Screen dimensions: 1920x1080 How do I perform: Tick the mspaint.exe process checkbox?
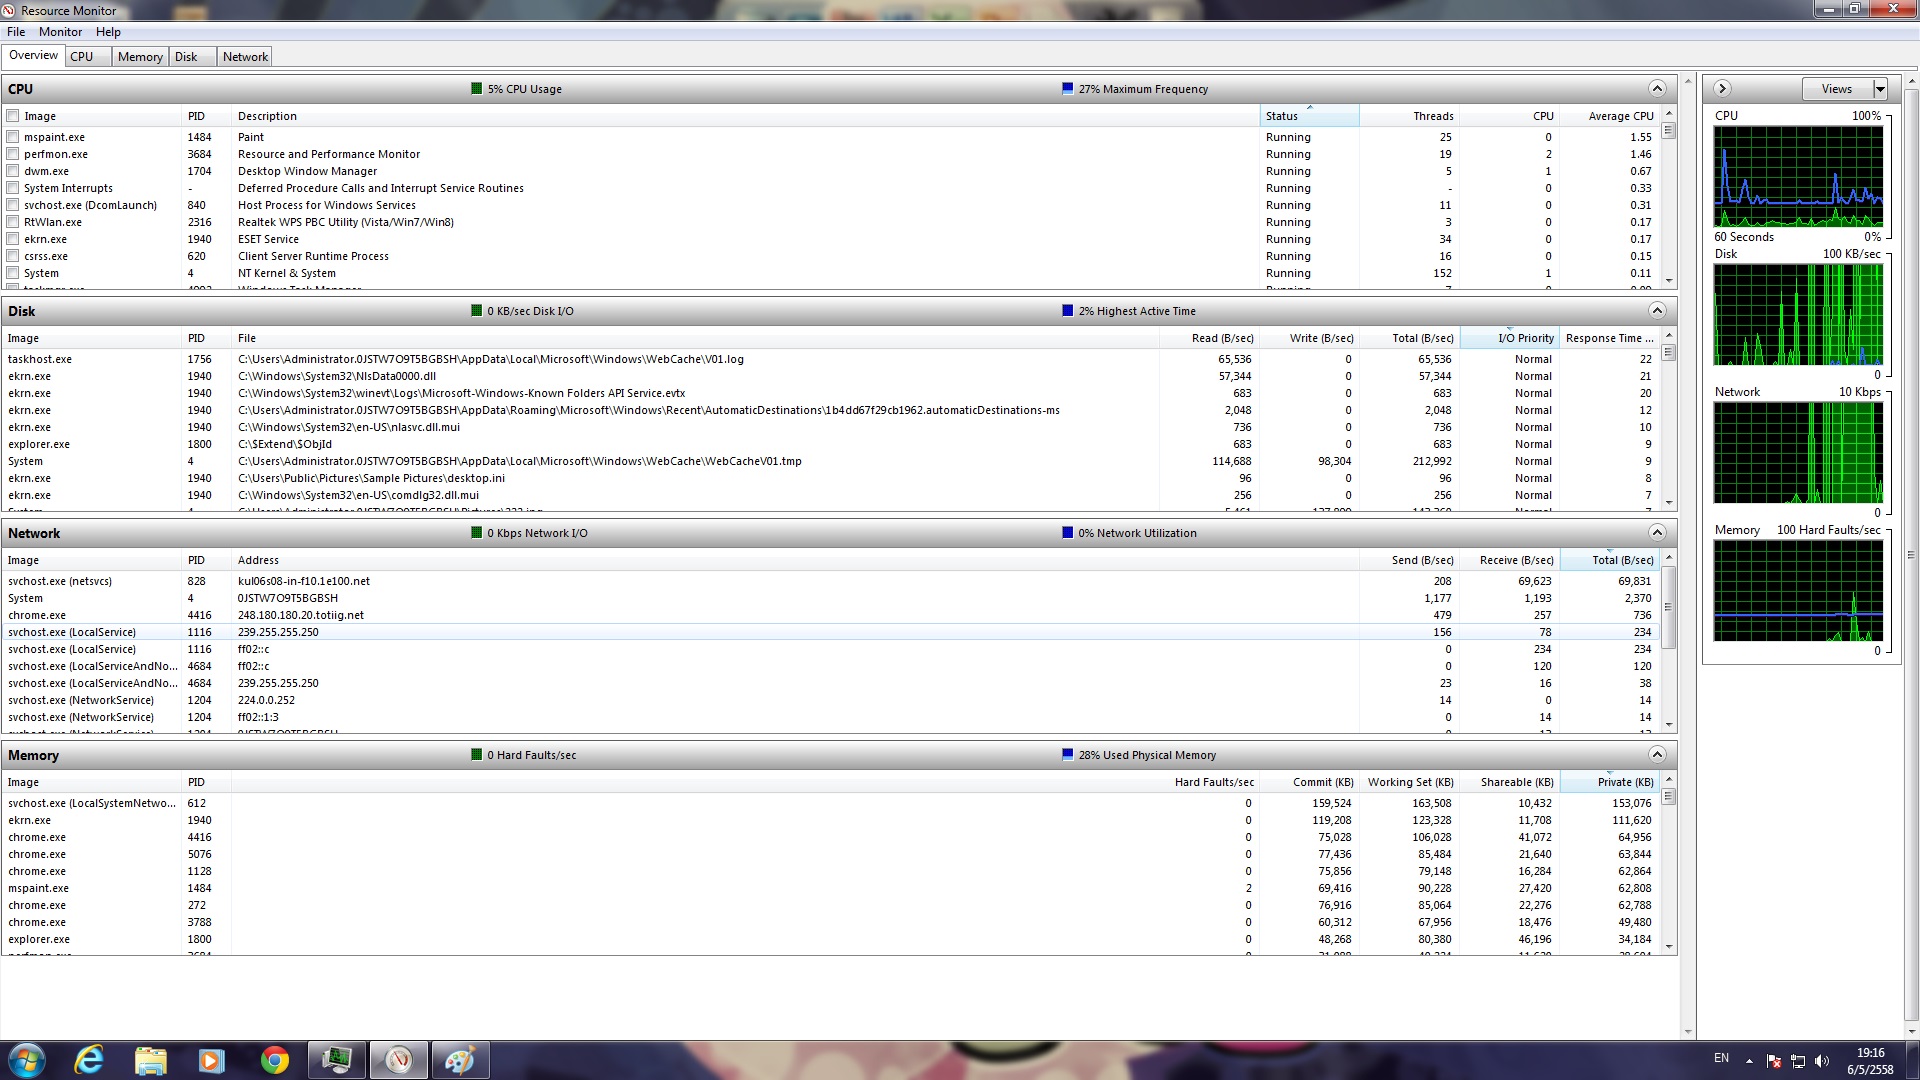coord(13,137)
